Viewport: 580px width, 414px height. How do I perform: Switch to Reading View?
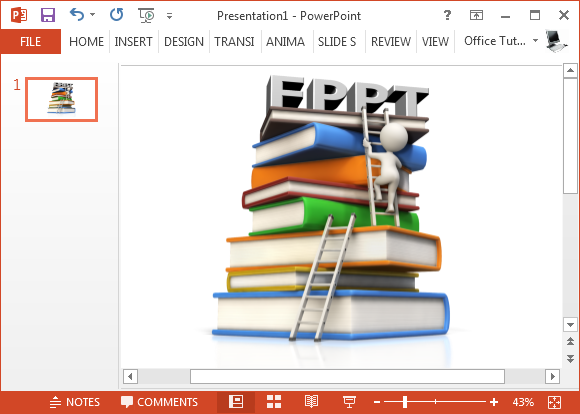click(x=311, y=402)
